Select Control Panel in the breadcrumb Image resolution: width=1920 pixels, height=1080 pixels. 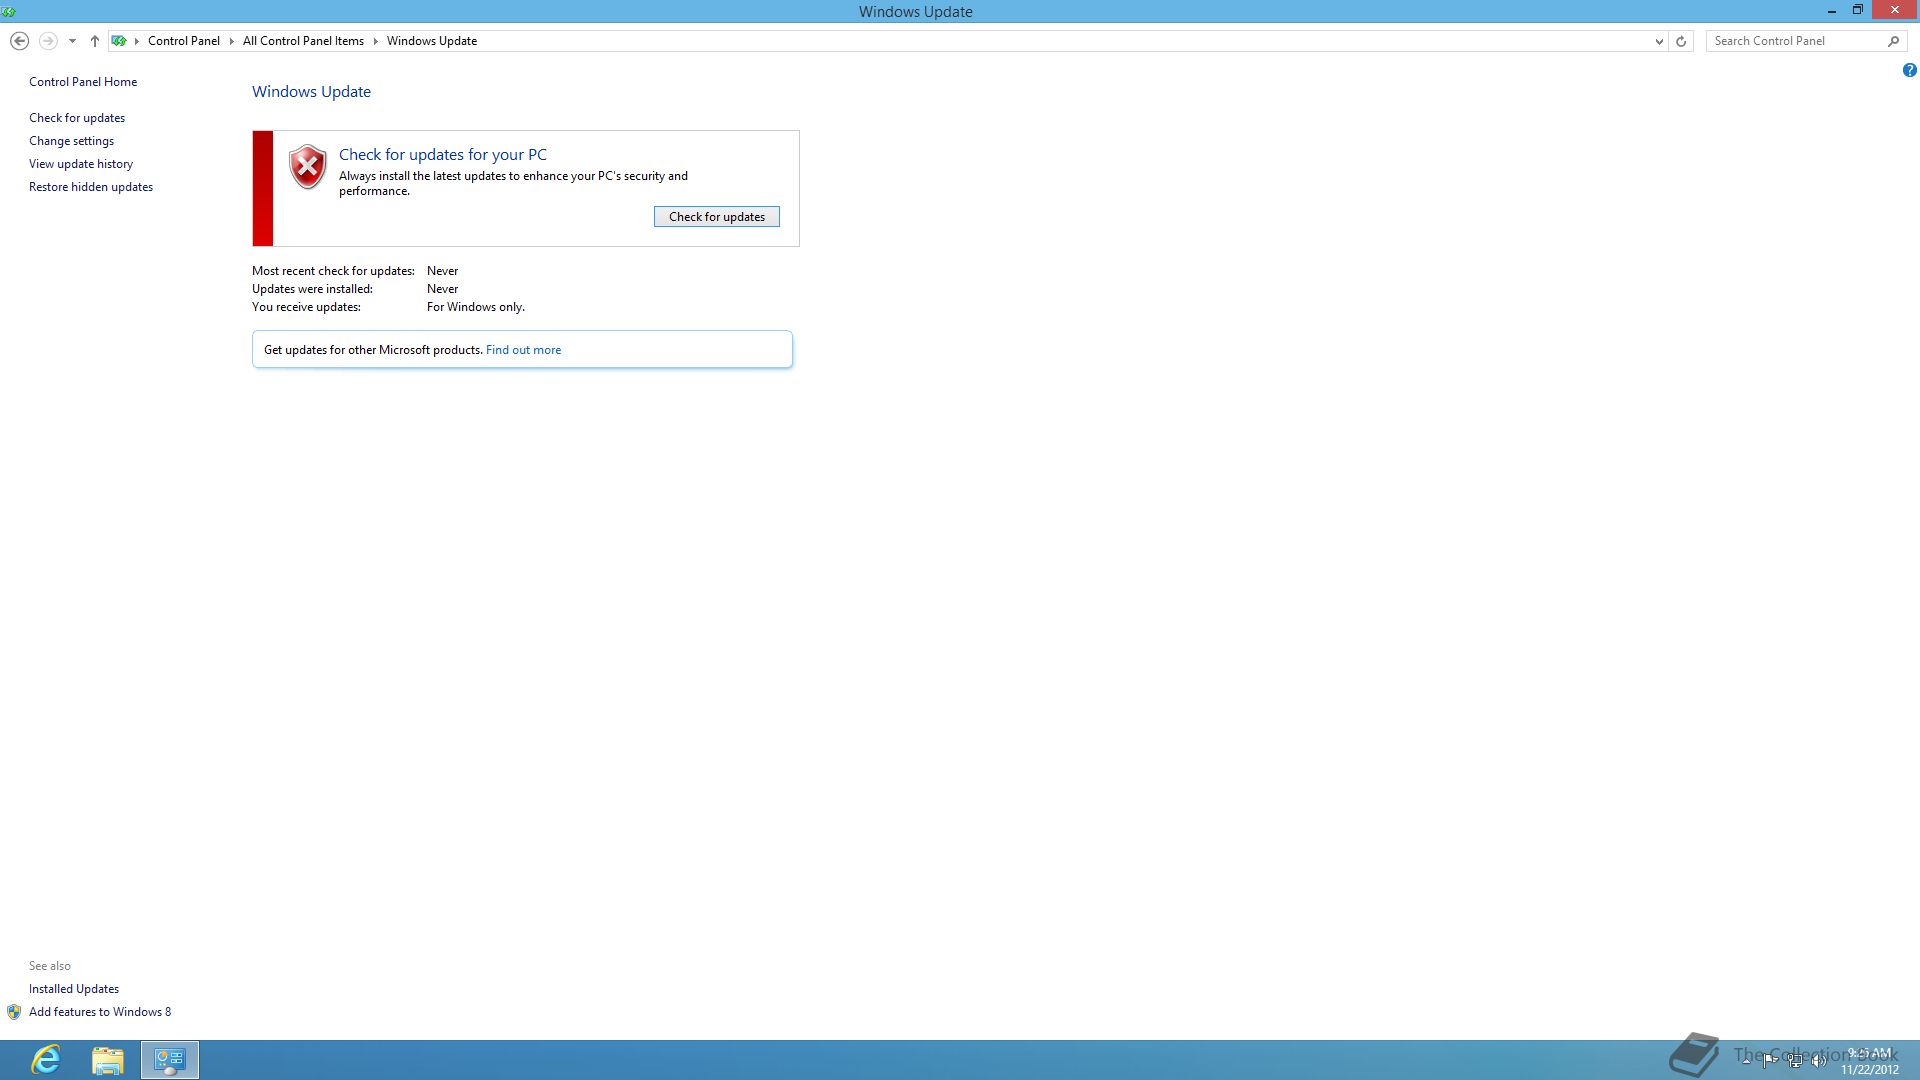(x=184, y=41)
